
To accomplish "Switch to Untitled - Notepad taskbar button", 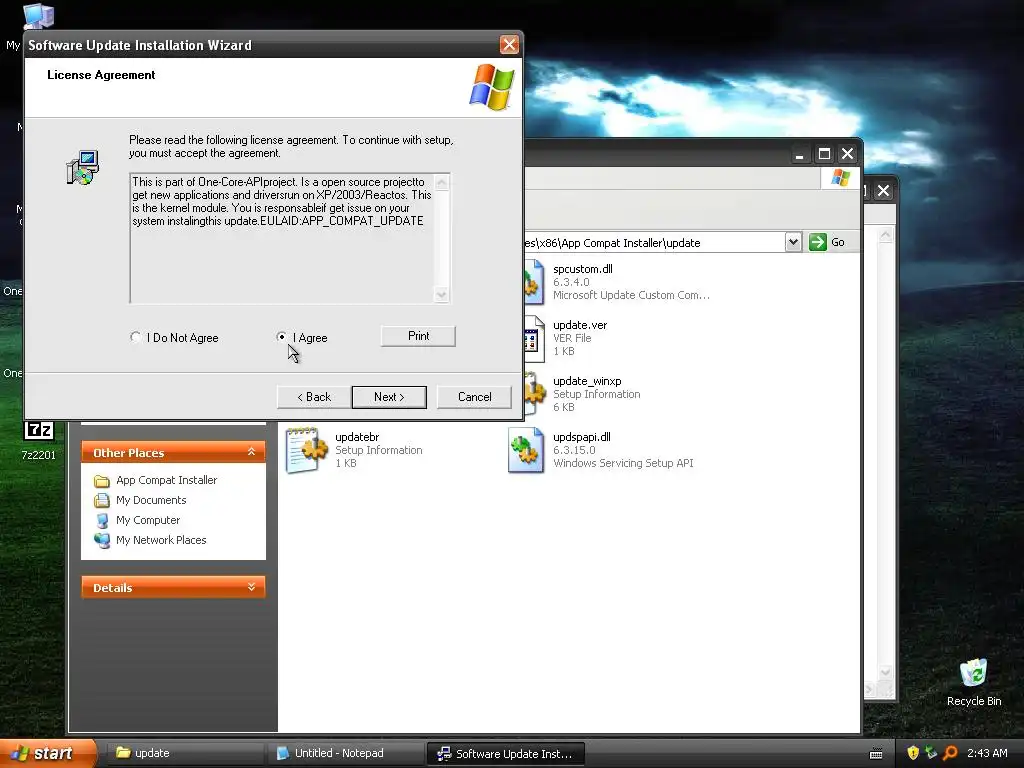I will [x=345, y=753].
